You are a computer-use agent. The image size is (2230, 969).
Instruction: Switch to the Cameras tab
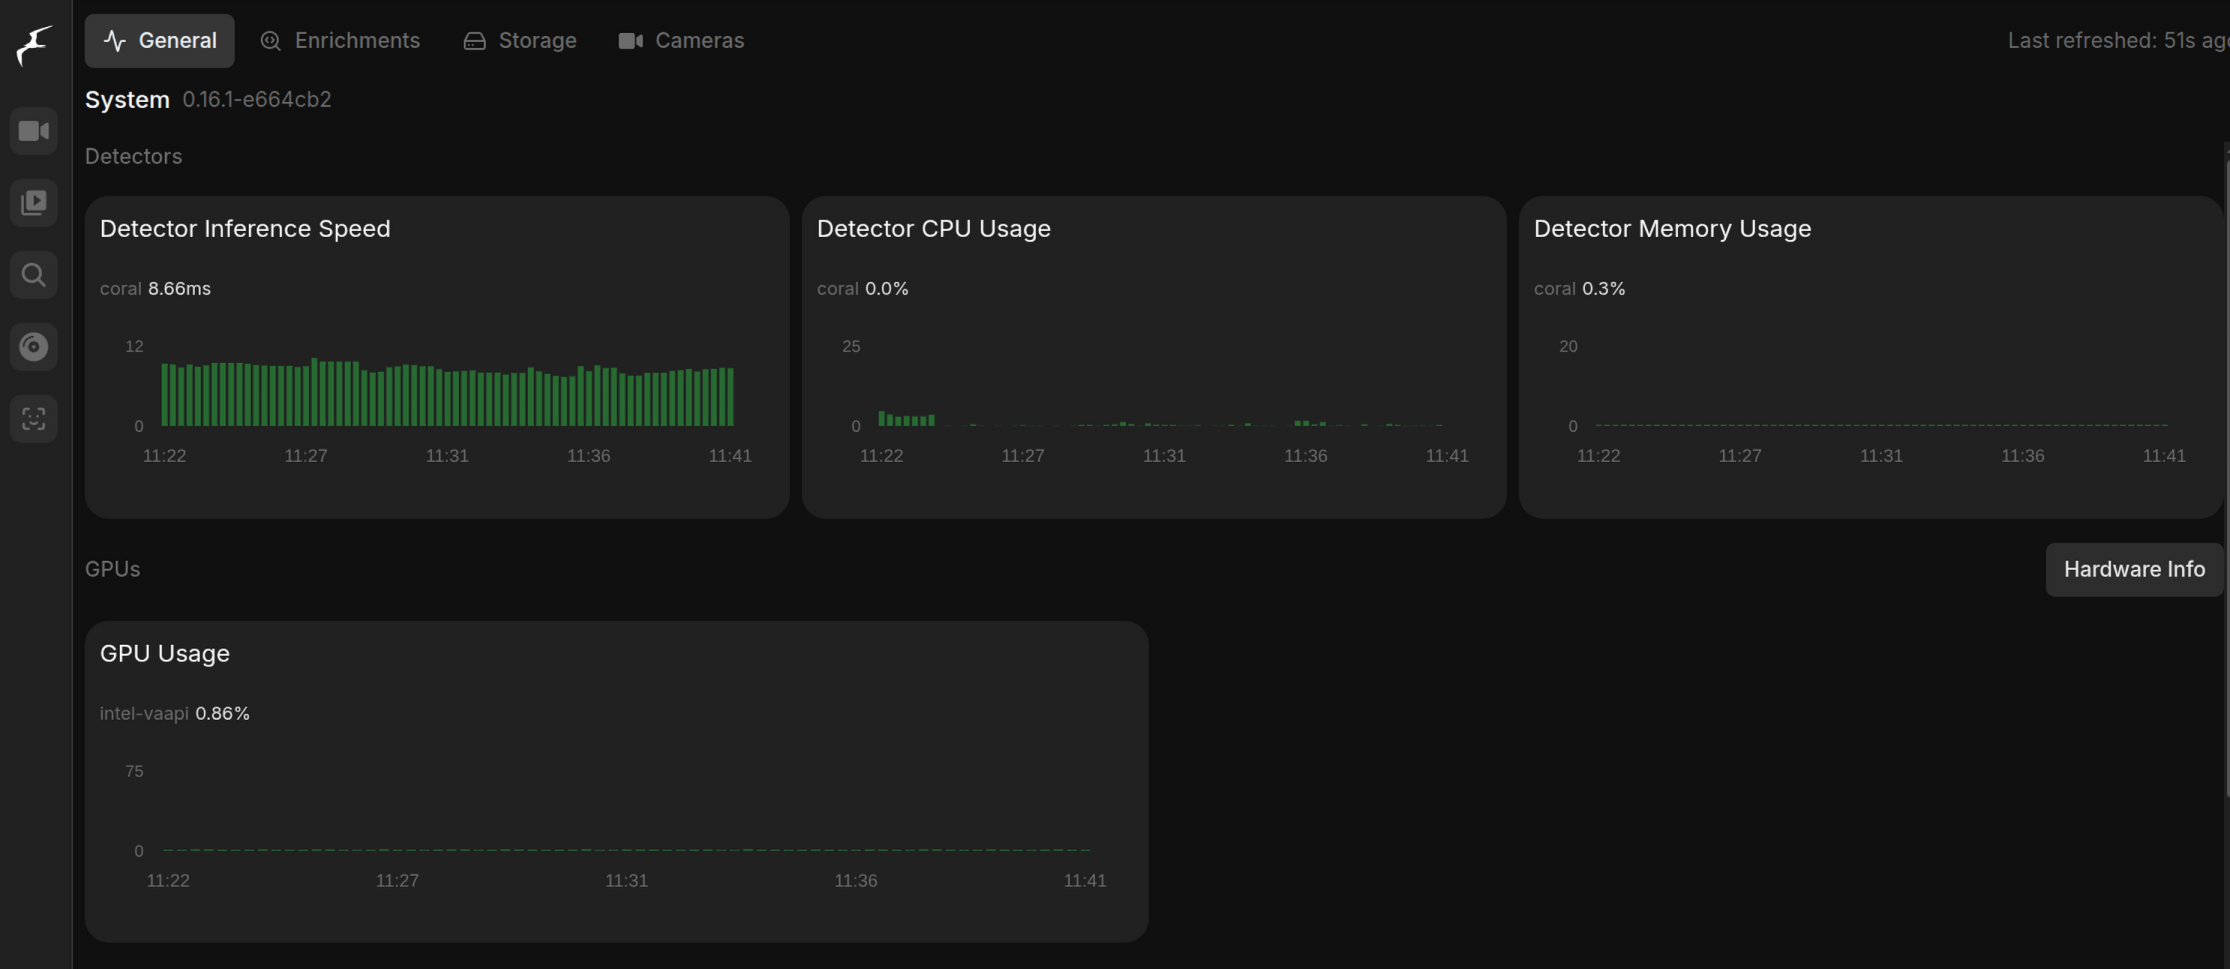[681, 41]
